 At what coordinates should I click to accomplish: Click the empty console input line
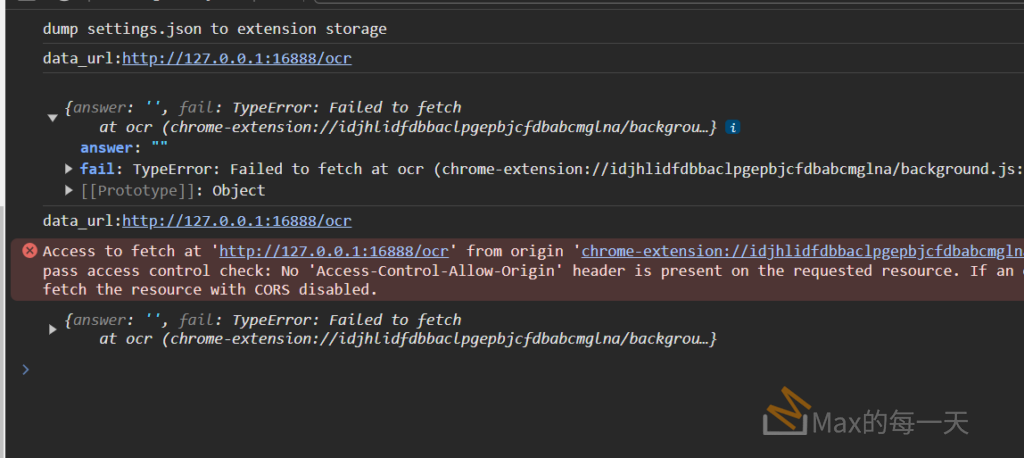click(x=500, y=369)
